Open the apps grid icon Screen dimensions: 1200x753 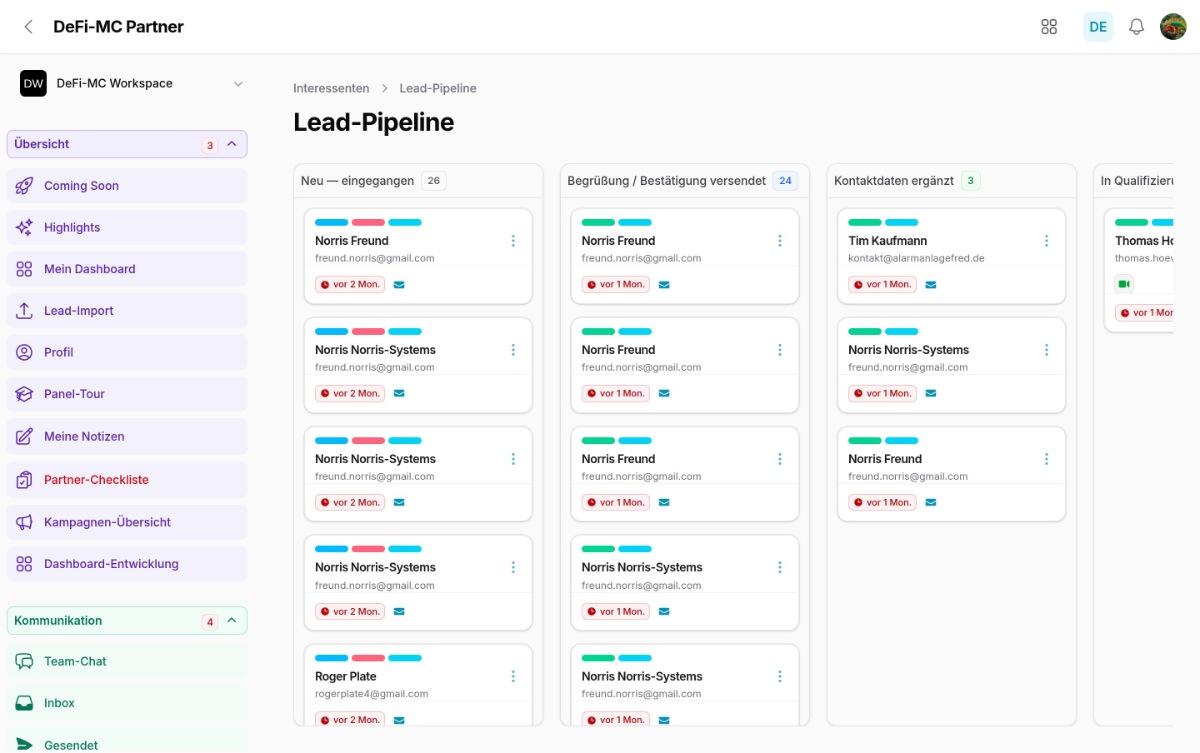(x=1049, y=27)
